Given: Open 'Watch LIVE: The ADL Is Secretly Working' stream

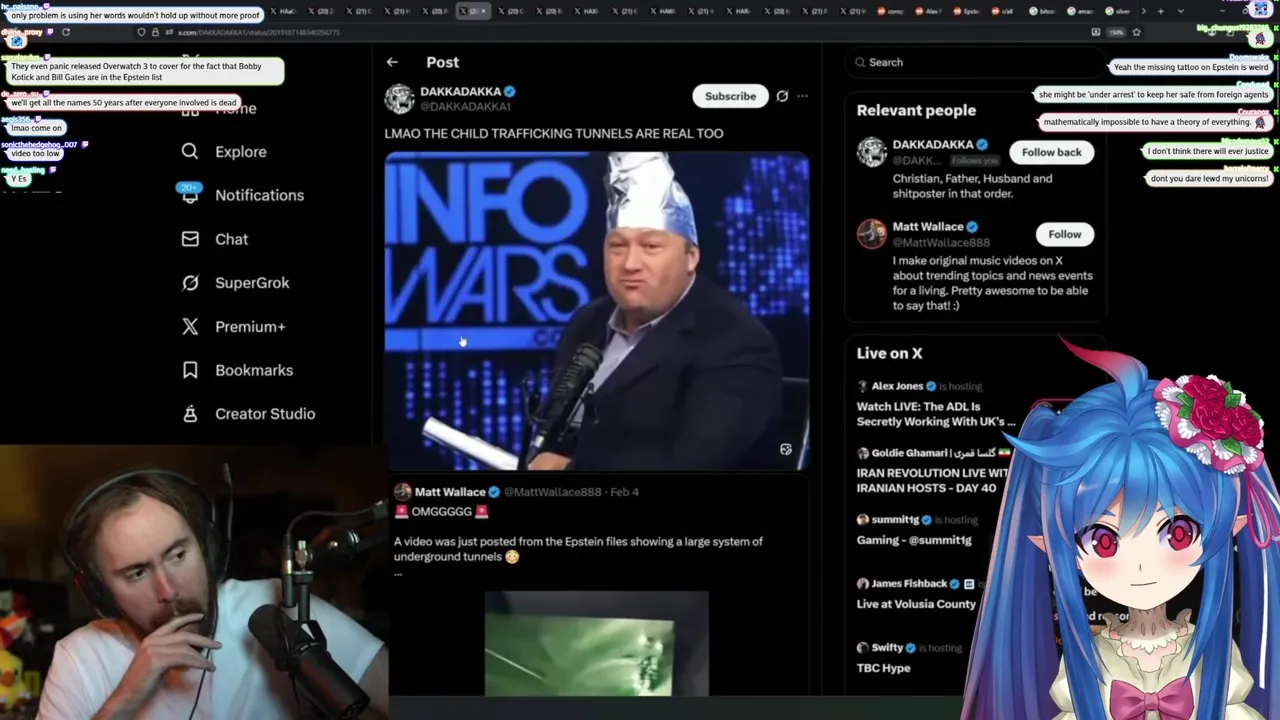Looking at the screenshot, I should click(936, 414).
